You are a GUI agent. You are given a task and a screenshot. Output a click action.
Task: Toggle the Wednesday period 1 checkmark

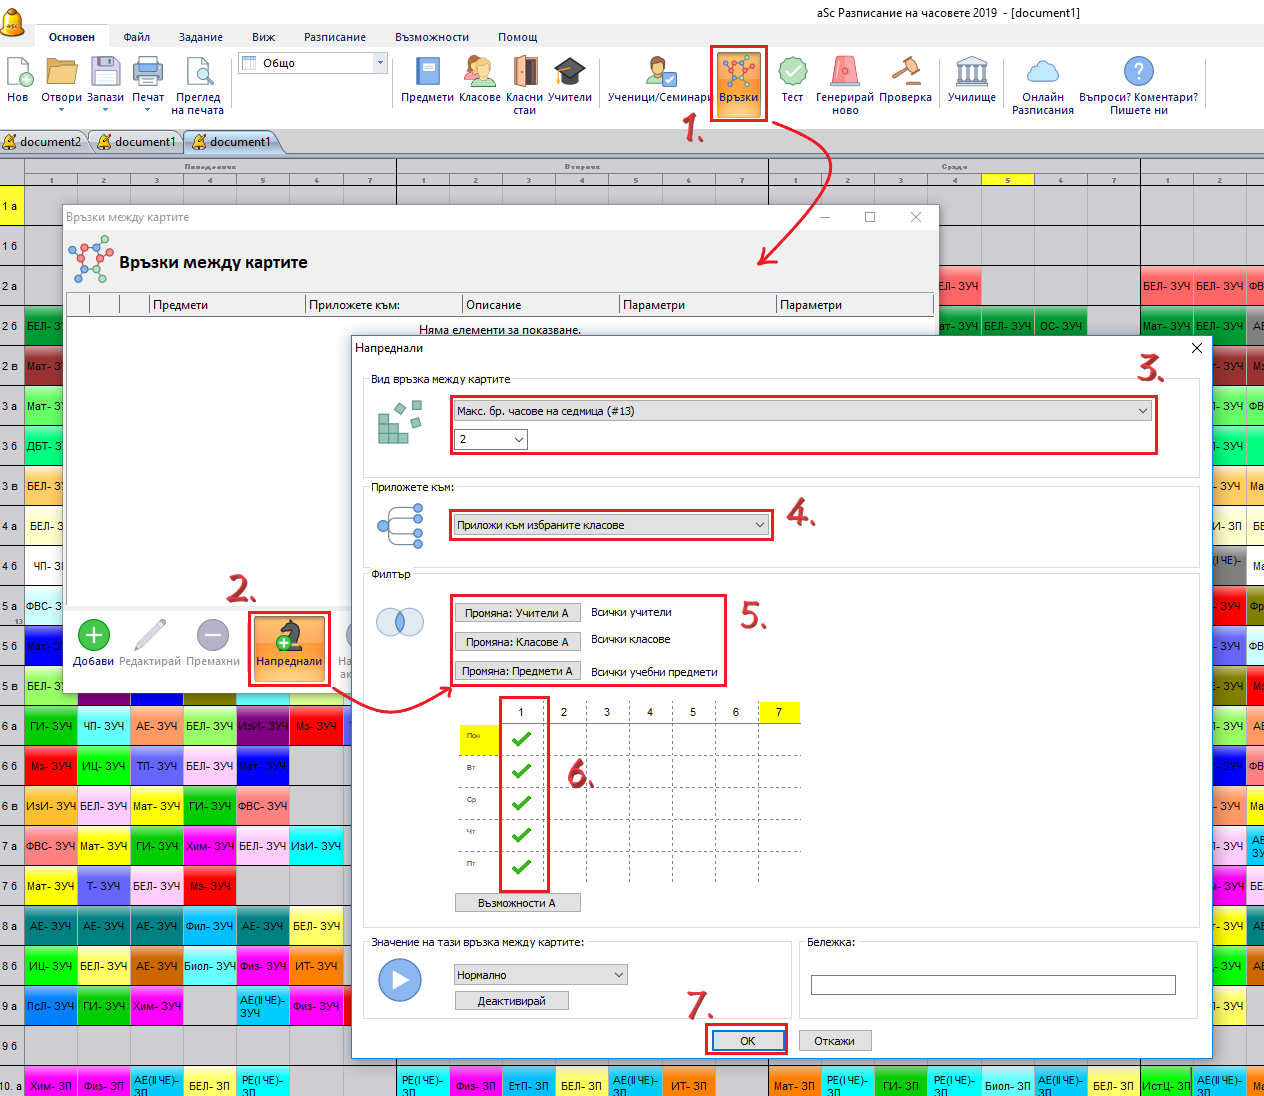(521, 804)
